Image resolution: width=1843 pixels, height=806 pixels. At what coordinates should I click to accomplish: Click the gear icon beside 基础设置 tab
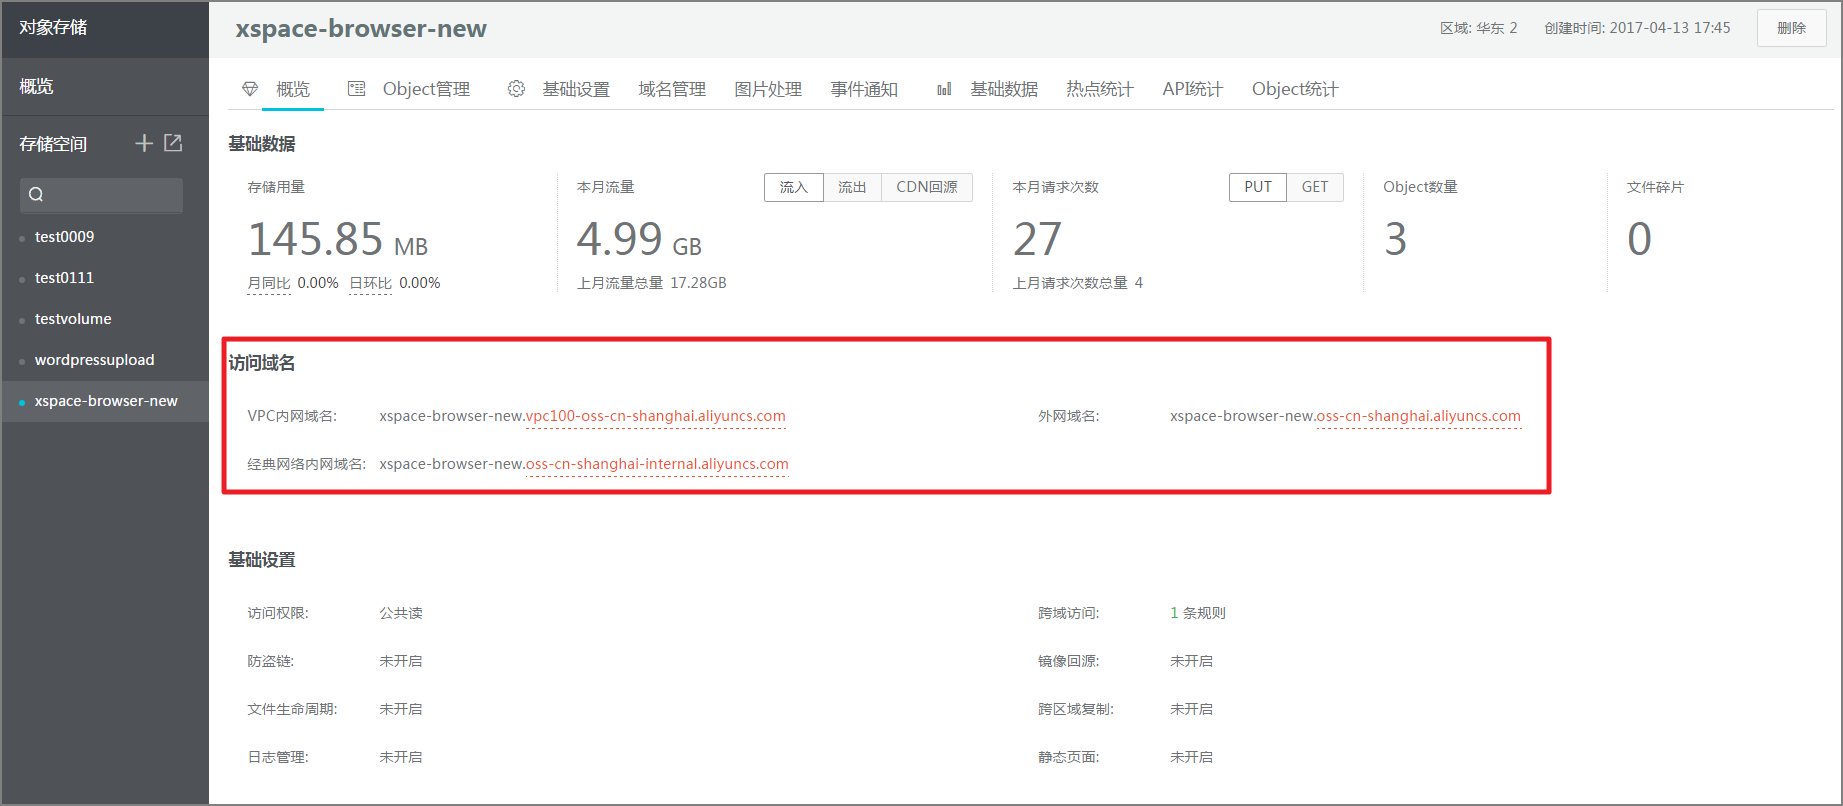[x=516, y=89]
